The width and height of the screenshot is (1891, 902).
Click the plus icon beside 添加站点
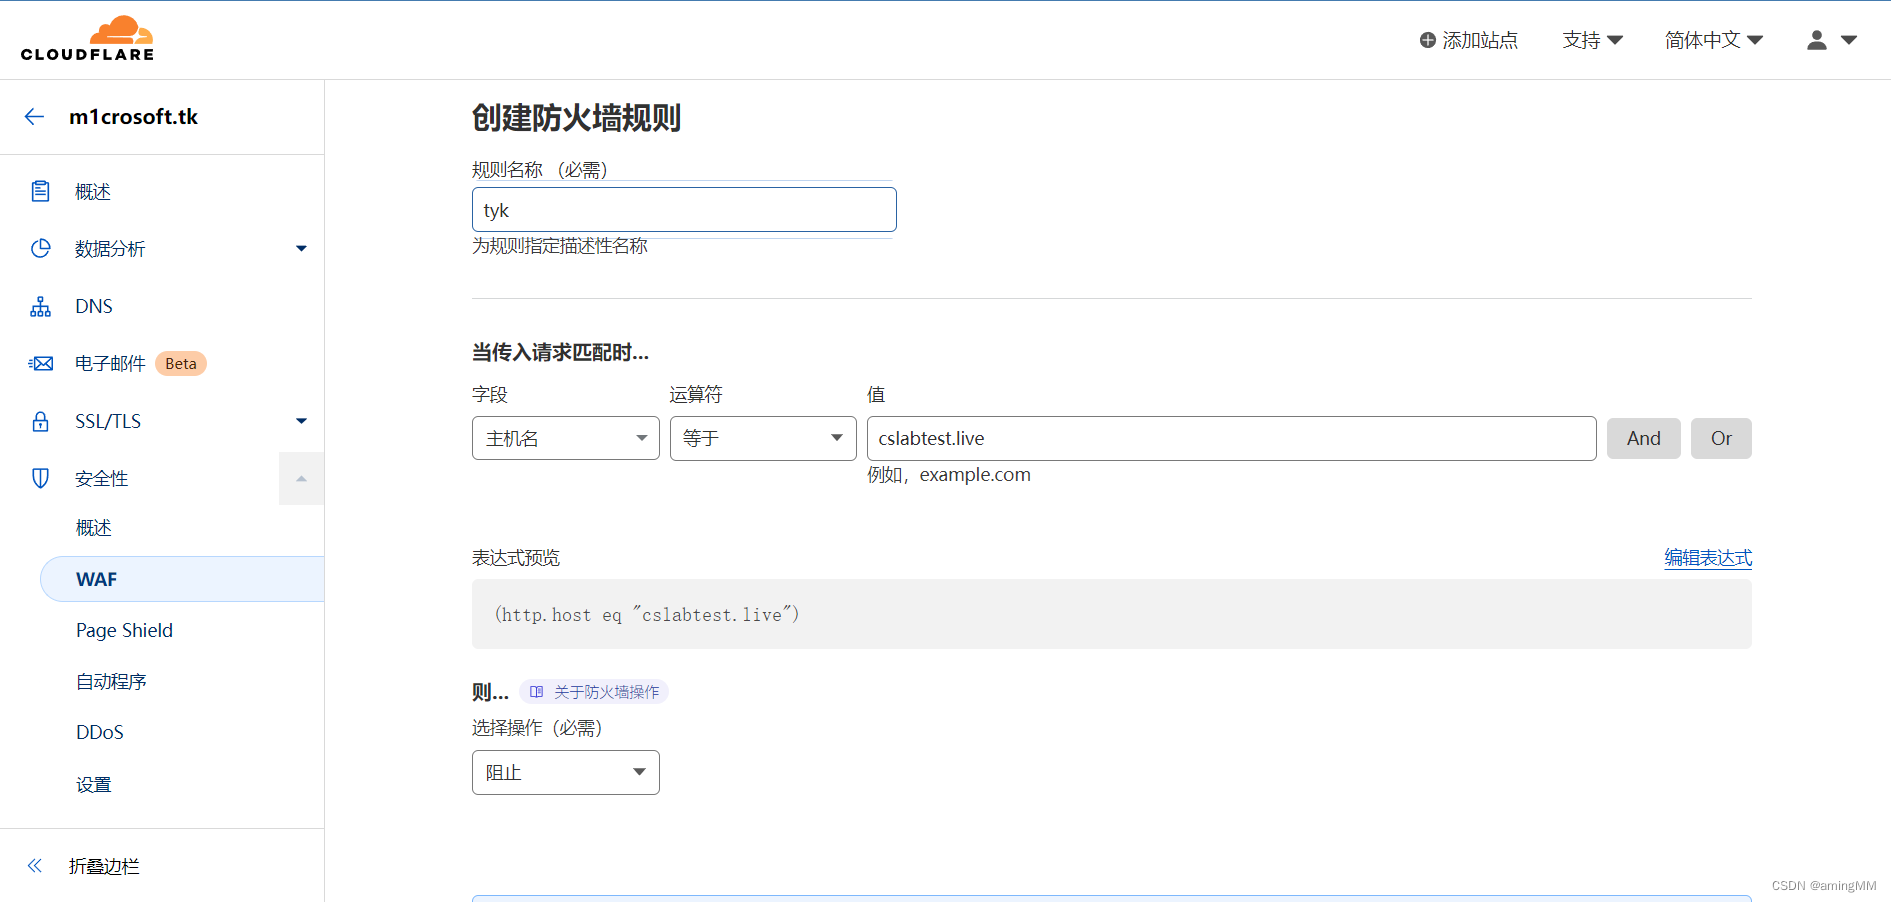pyautogui.click(x=1428, y=40)
